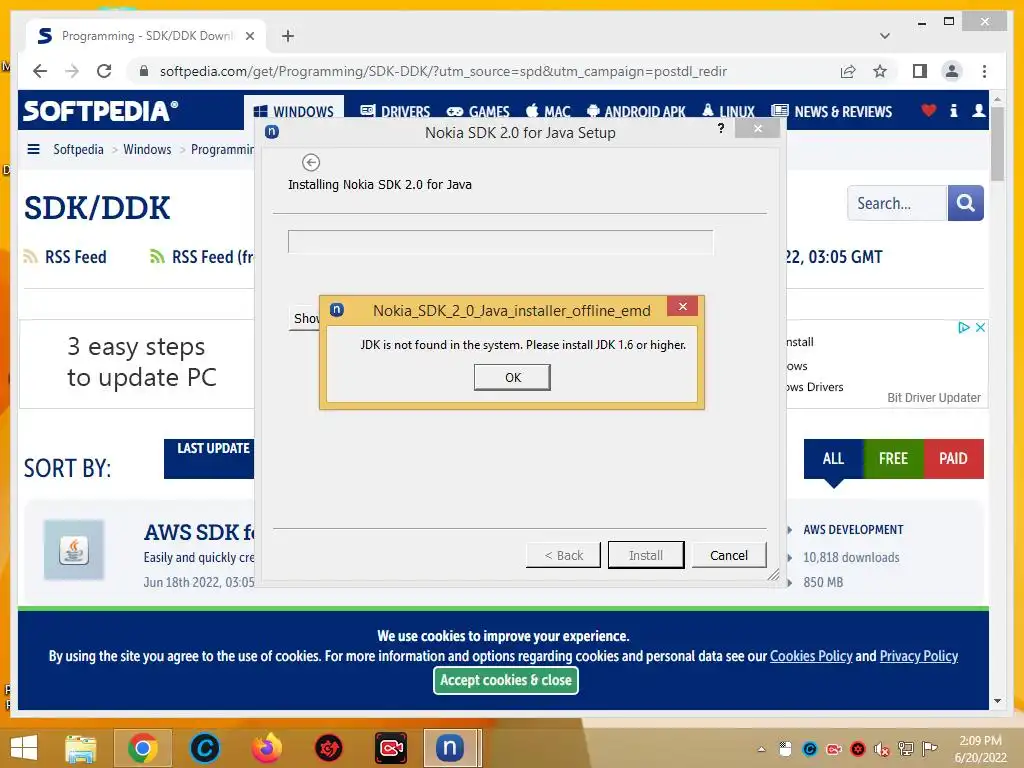Screen dimensions: 1024x768
Task: Open the hamburger menu next to breadcrumbs
Action: [x=33, y=149]
